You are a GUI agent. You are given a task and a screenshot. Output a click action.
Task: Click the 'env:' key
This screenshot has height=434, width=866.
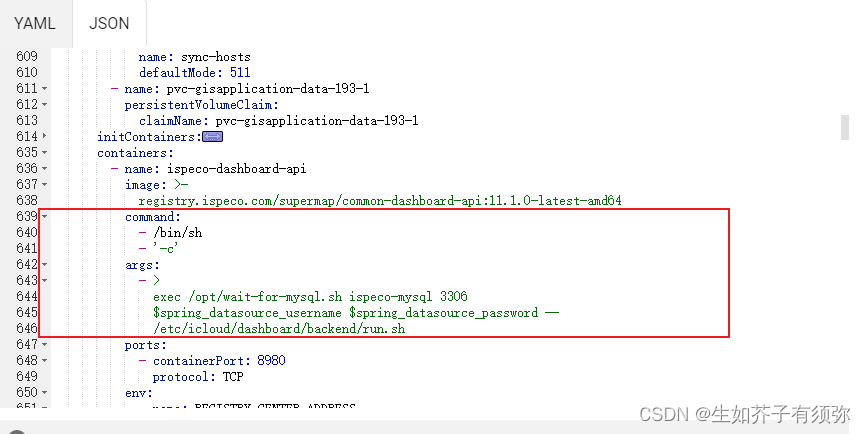pyautogui.click(x=139, y=393)
